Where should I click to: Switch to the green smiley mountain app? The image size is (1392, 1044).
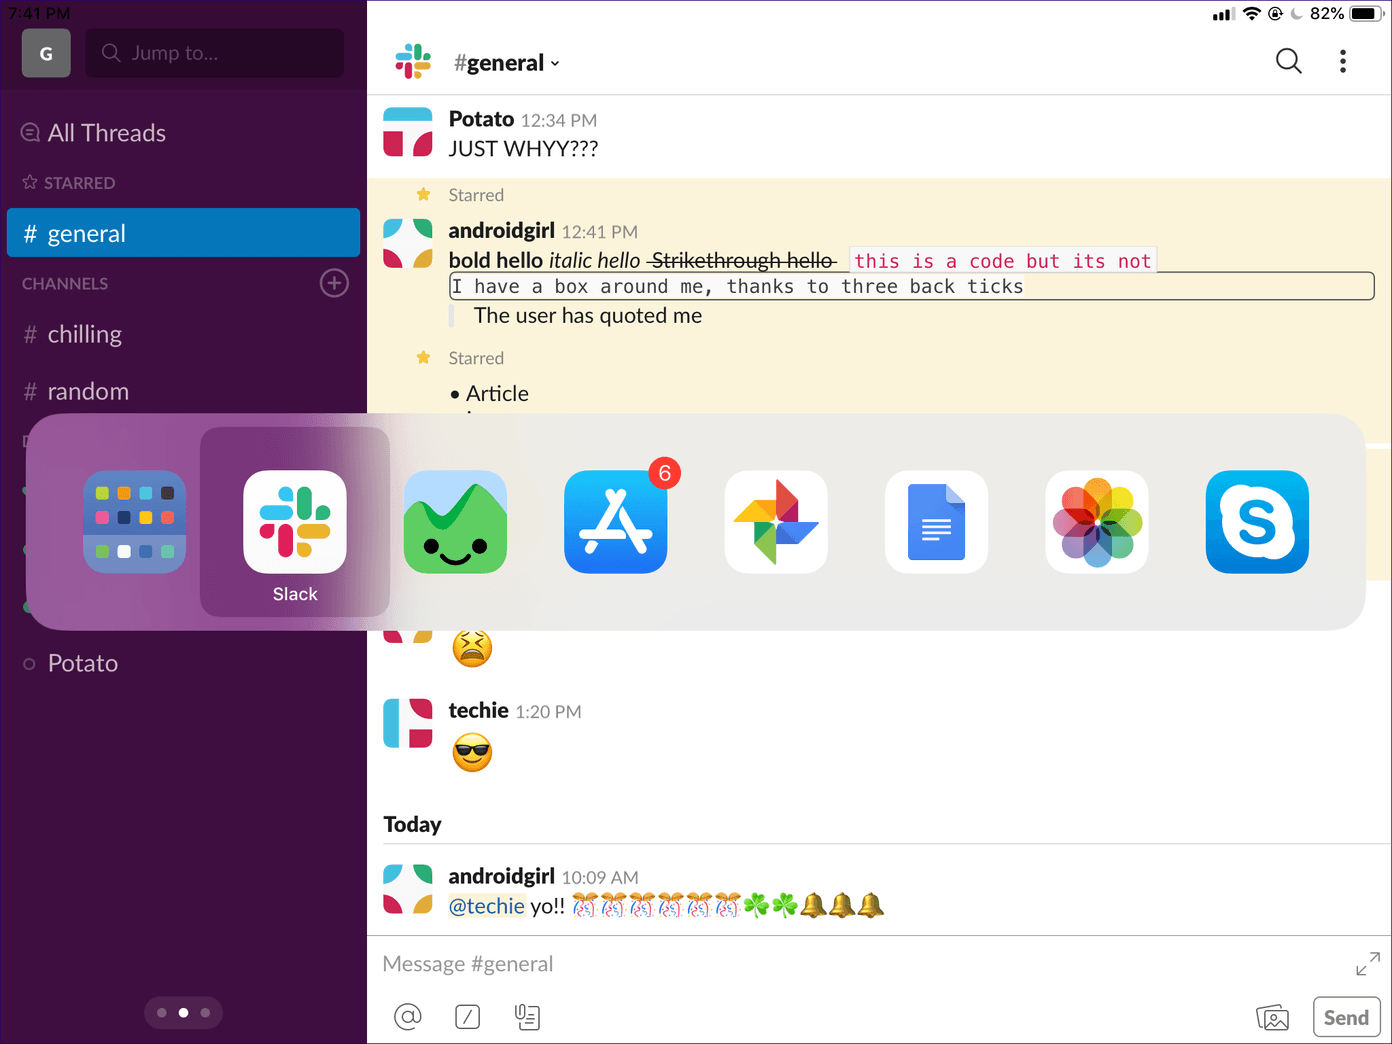455,522
